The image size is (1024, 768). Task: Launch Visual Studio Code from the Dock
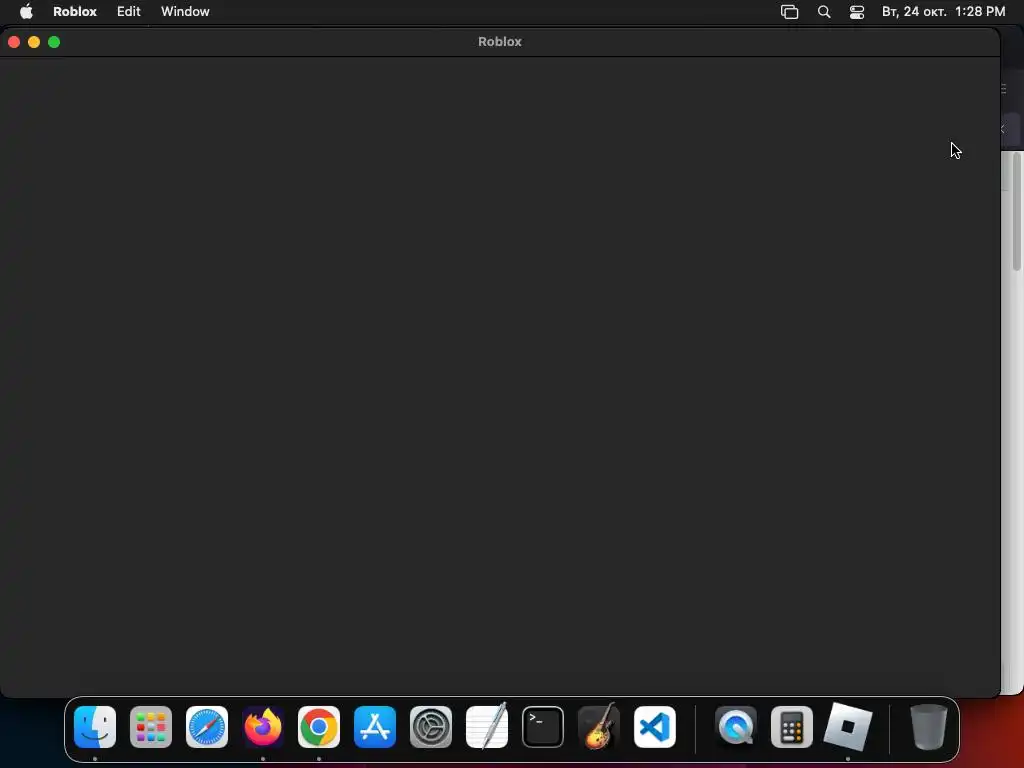655,727
